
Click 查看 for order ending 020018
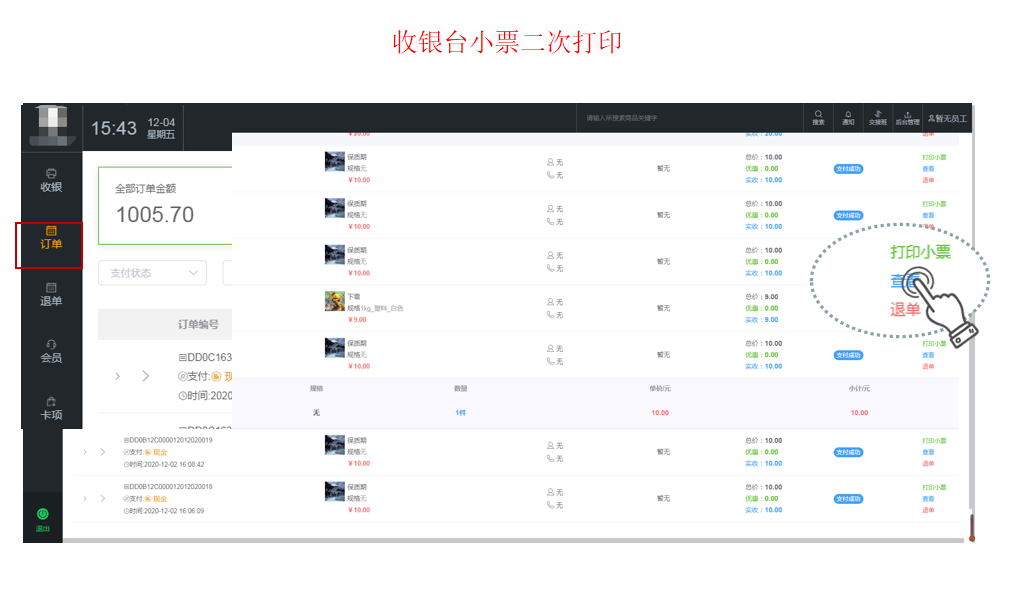tap(928, 499)
